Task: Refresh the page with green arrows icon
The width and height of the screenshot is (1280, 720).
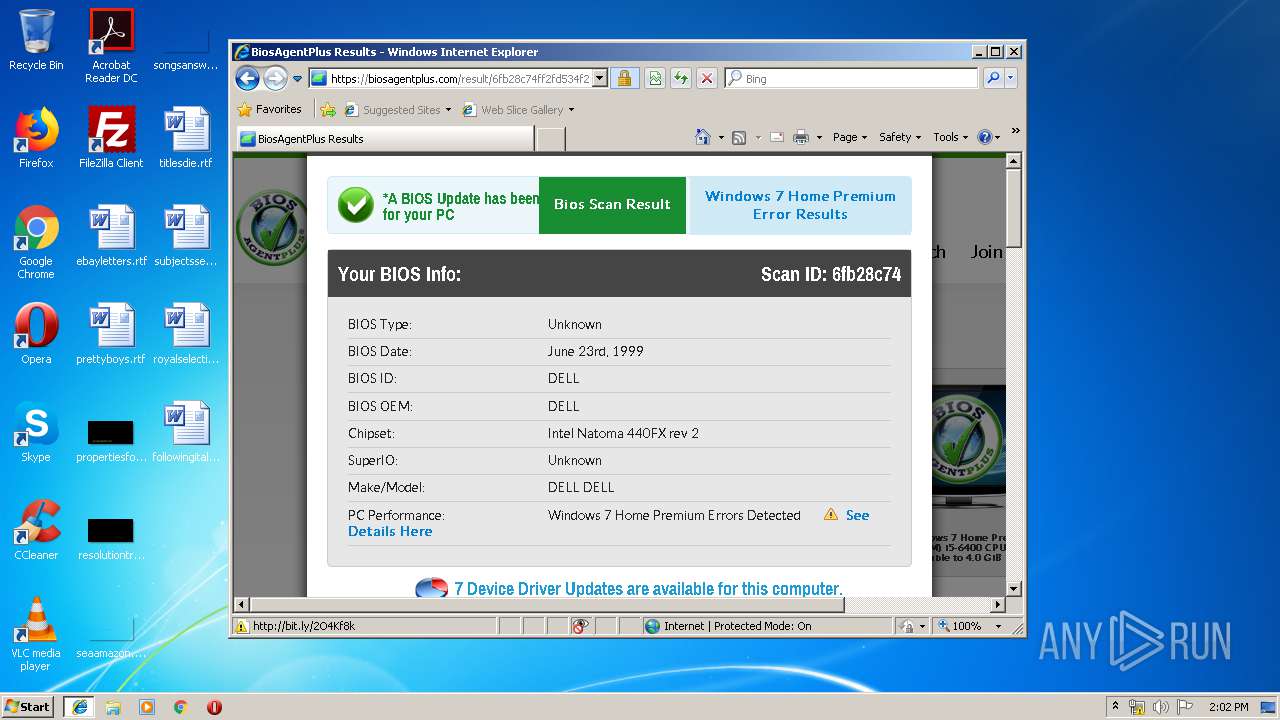Action: click(x=681, y=78)
